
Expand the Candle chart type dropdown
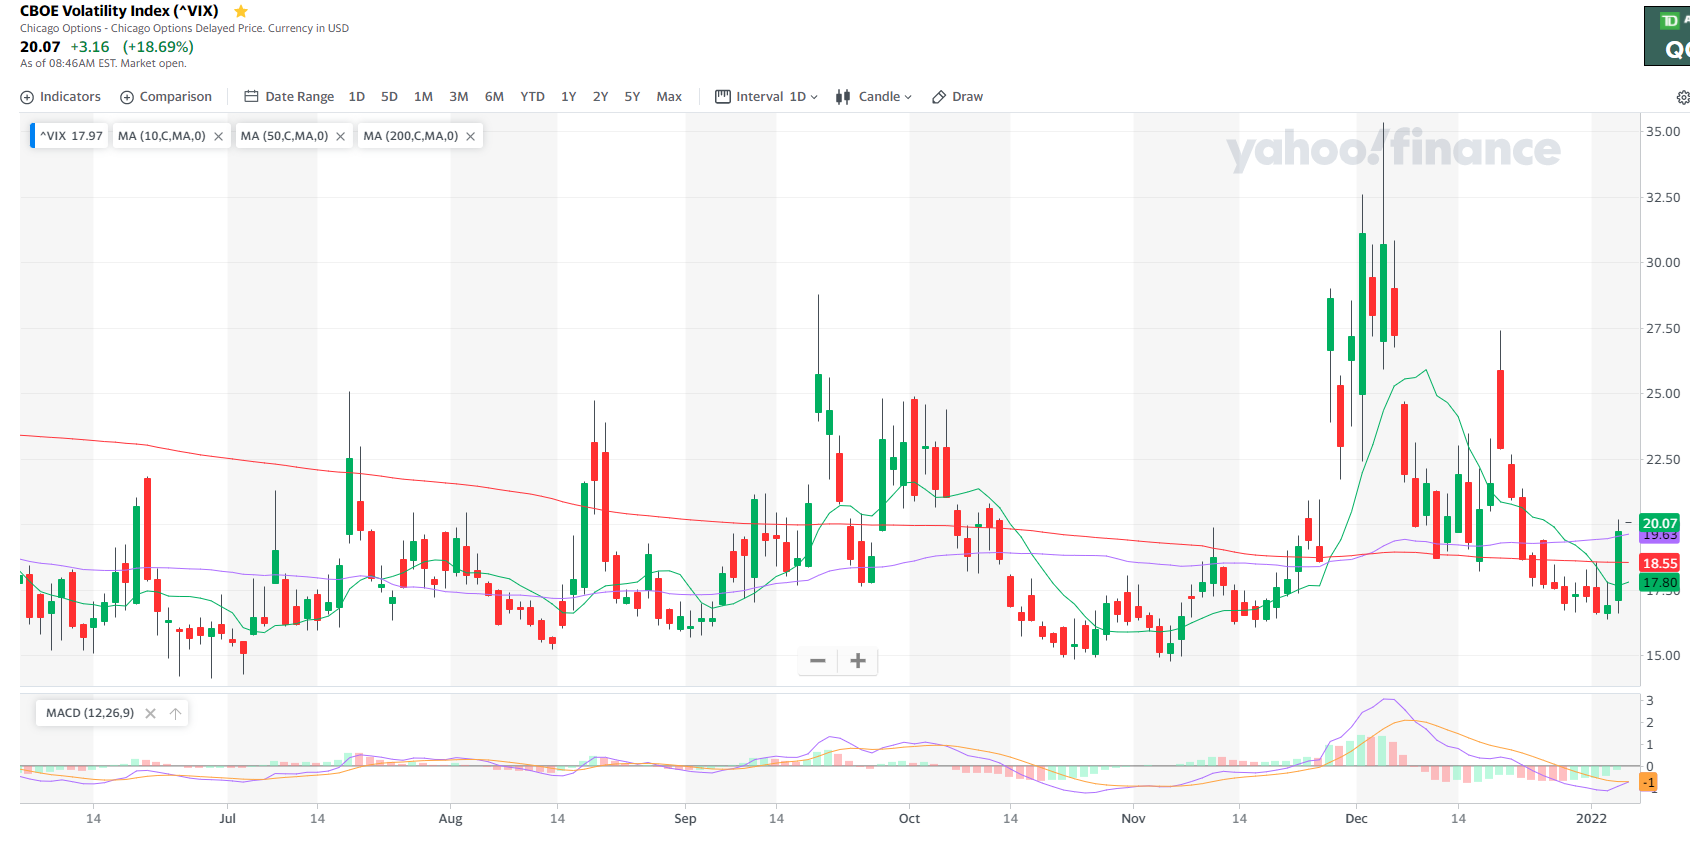(874, 97)
